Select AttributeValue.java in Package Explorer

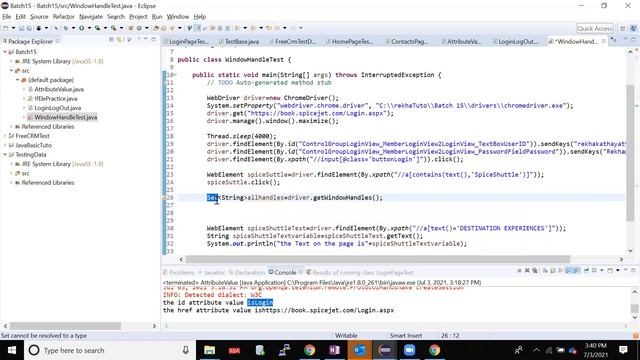click(59, 89)
